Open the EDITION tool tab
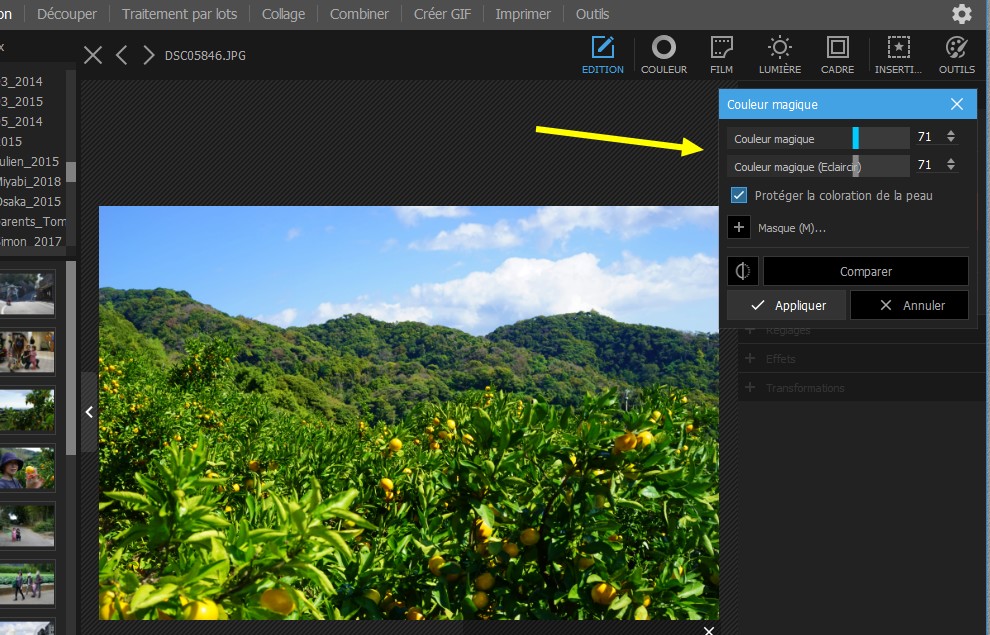This screenshot has width=990, height=635. point(602,55)
